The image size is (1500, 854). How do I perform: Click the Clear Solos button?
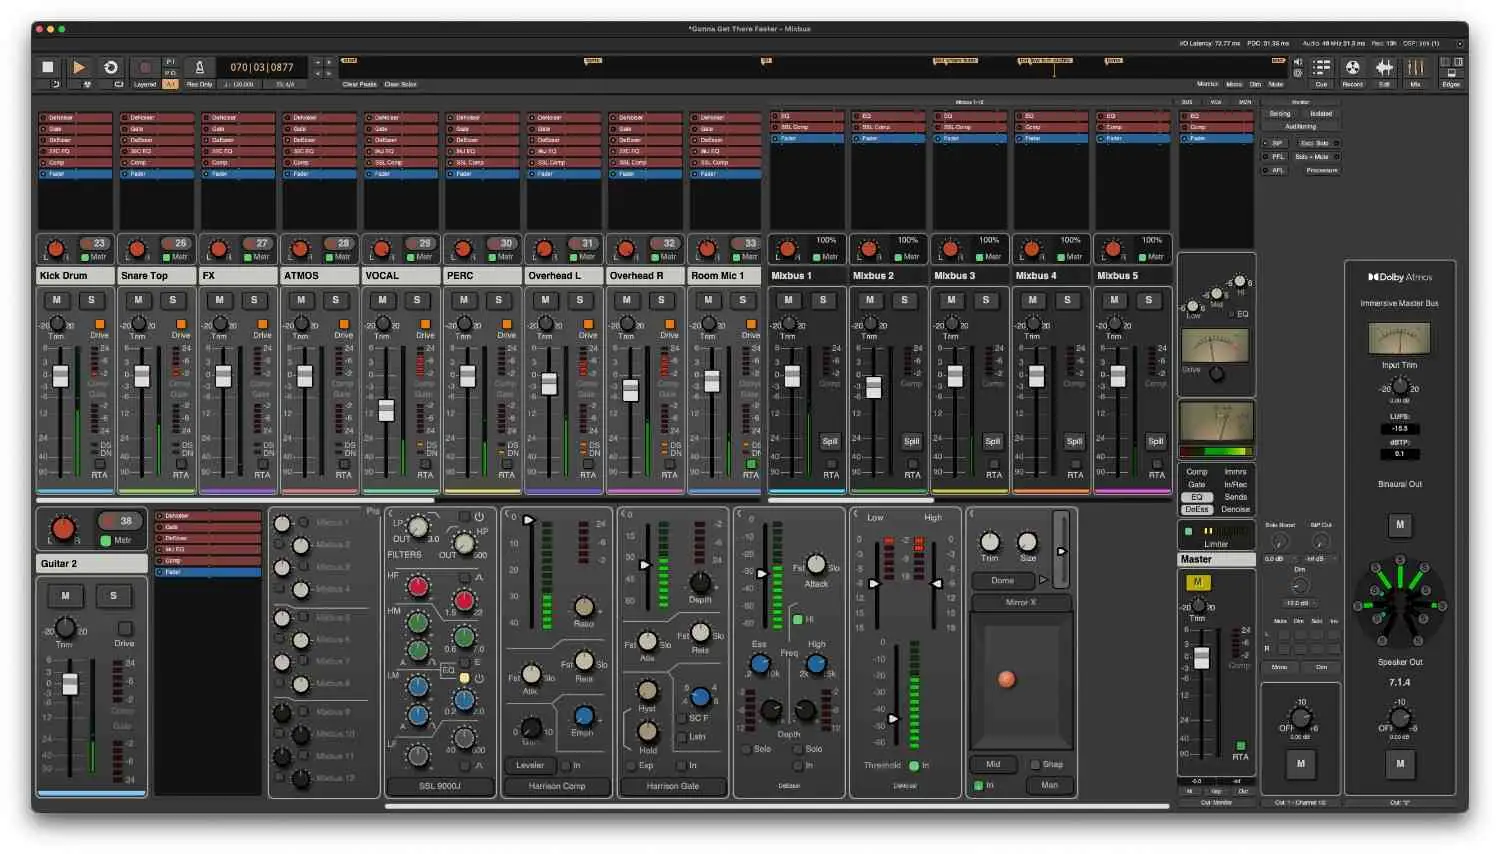coord(400,85)
